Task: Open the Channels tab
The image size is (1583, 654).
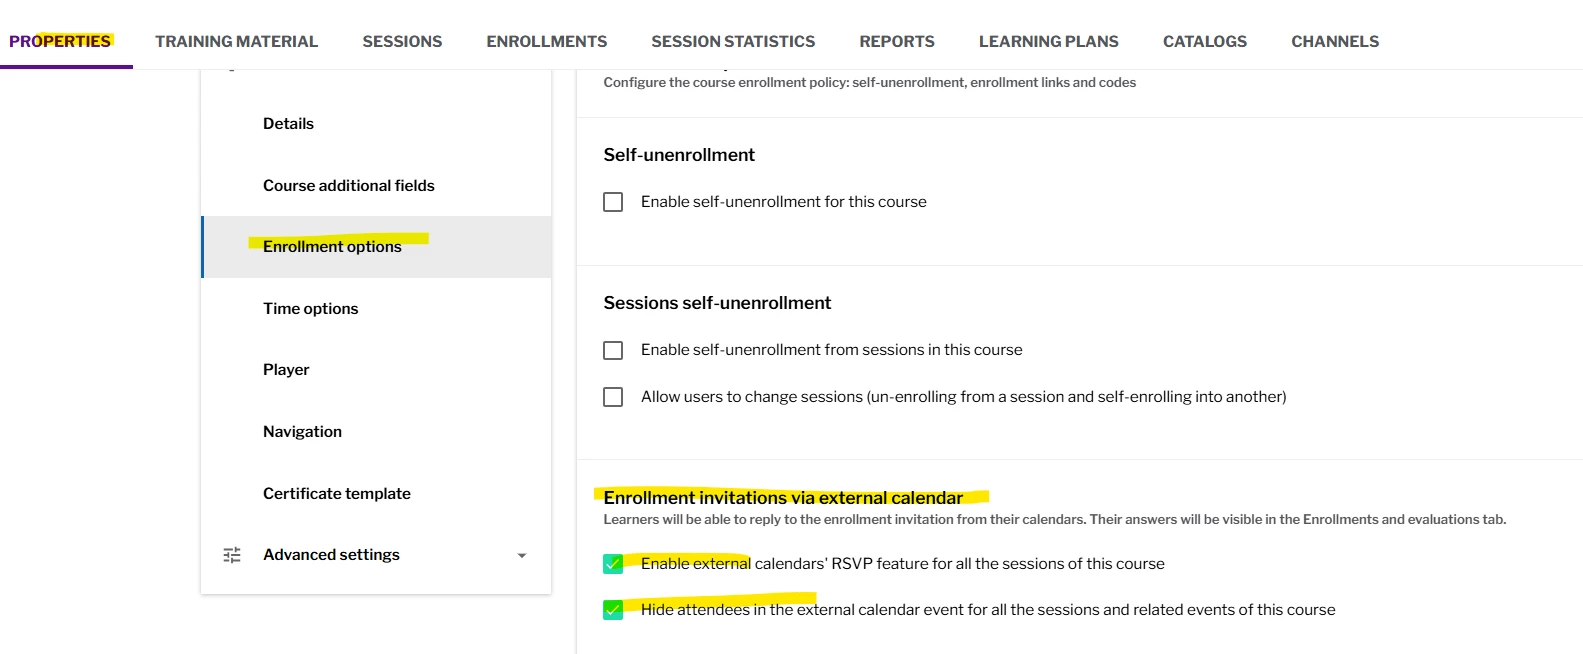Action: click(1335, 41)
